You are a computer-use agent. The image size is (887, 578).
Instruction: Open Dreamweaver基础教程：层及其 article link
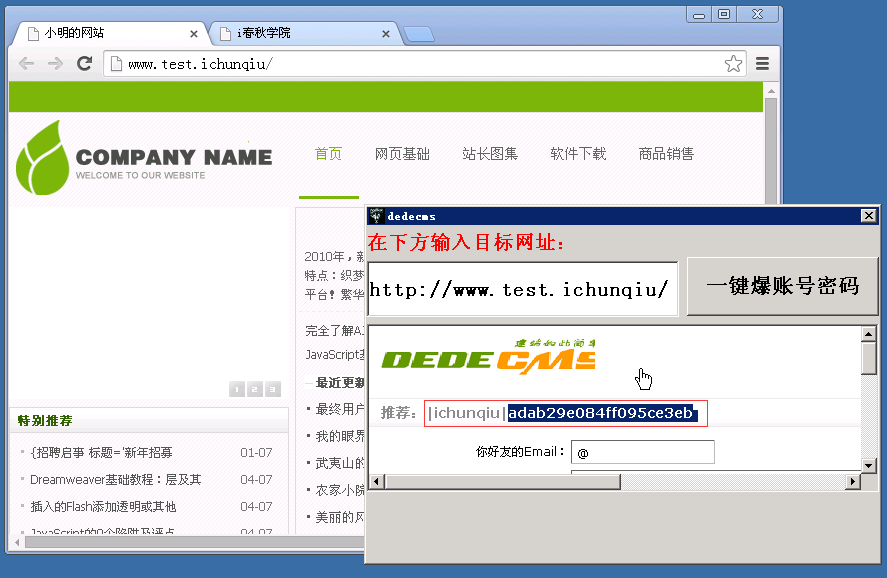(115, 480)
